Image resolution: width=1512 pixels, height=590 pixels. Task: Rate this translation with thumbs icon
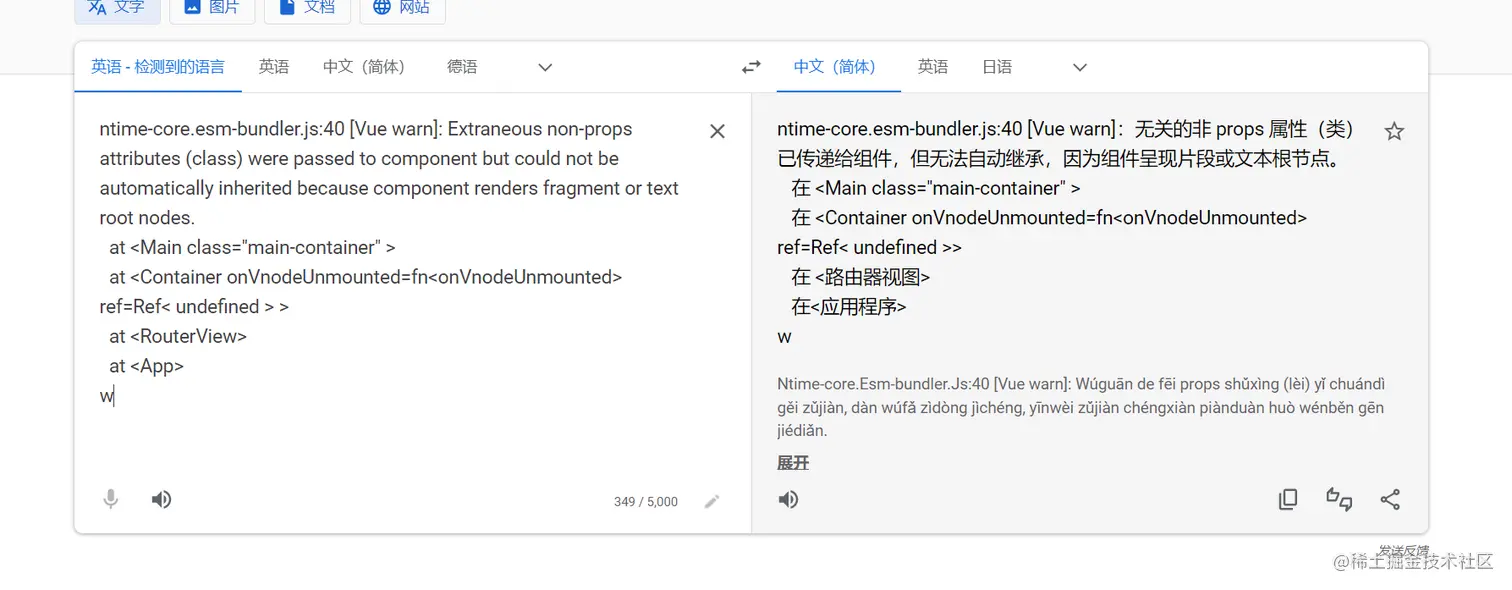[1339, 499]
